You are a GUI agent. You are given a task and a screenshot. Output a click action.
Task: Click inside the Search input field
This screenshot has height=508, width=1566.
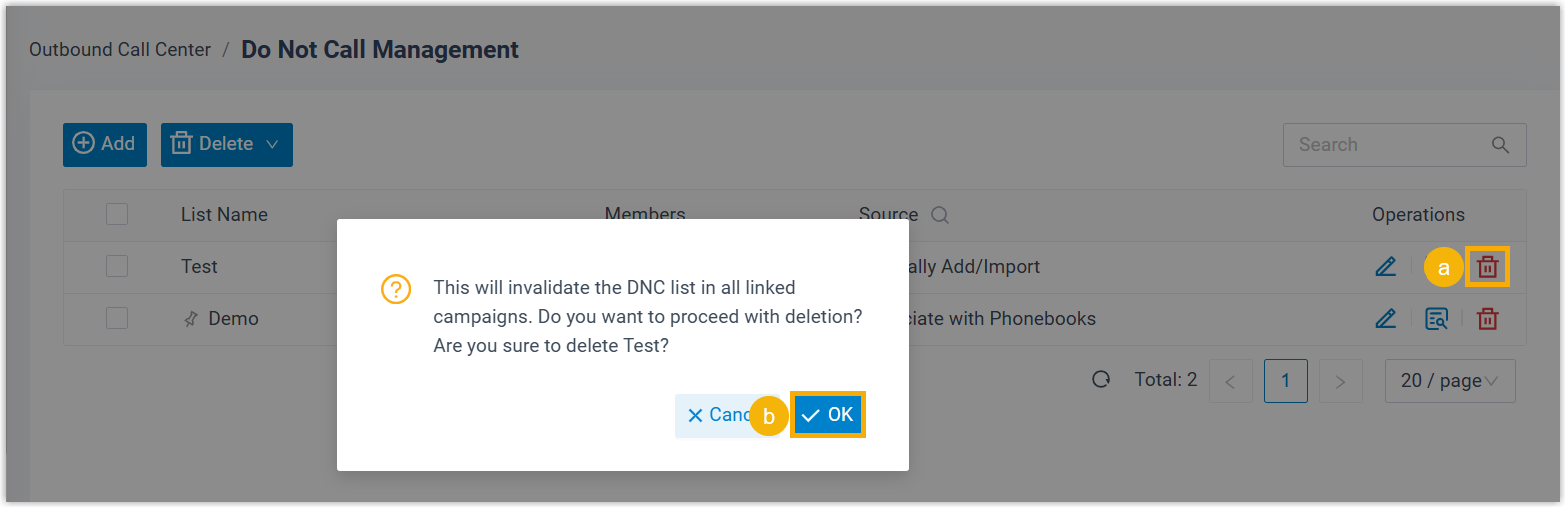pyautogui.click(x=1385, y=145)
